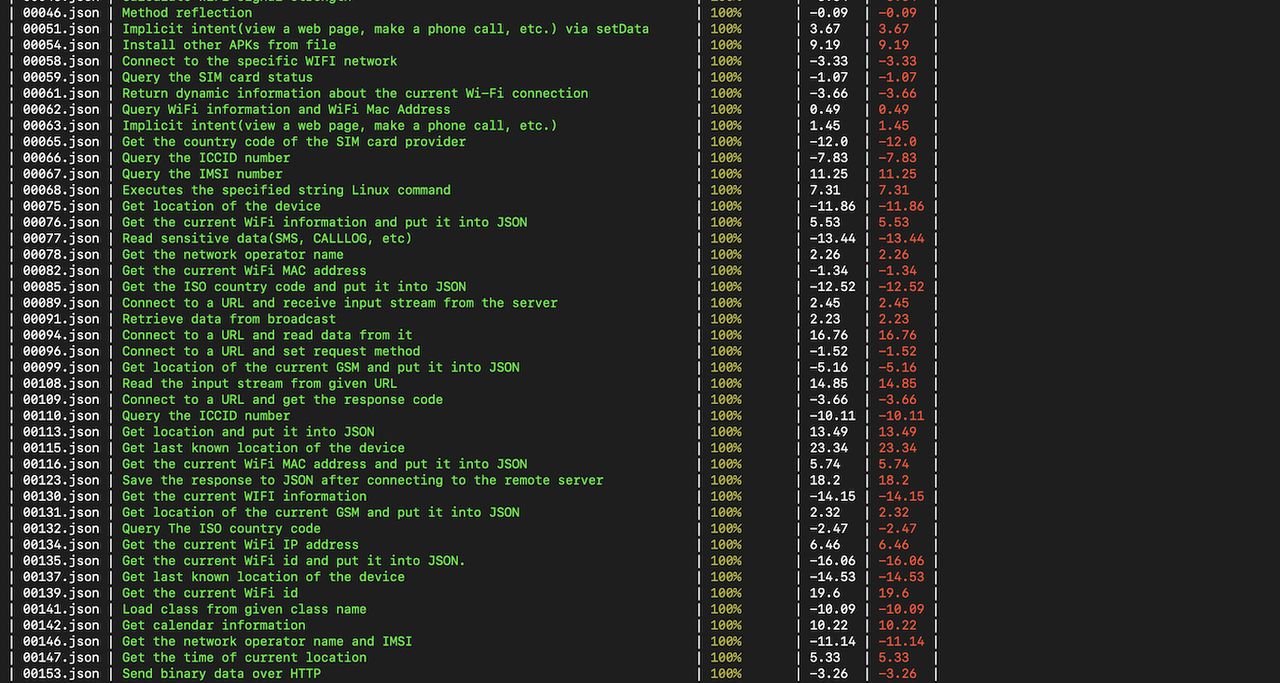Click the file name 00130.json
This screenshot has width=1280, height=683.
(x=61, y=496)
